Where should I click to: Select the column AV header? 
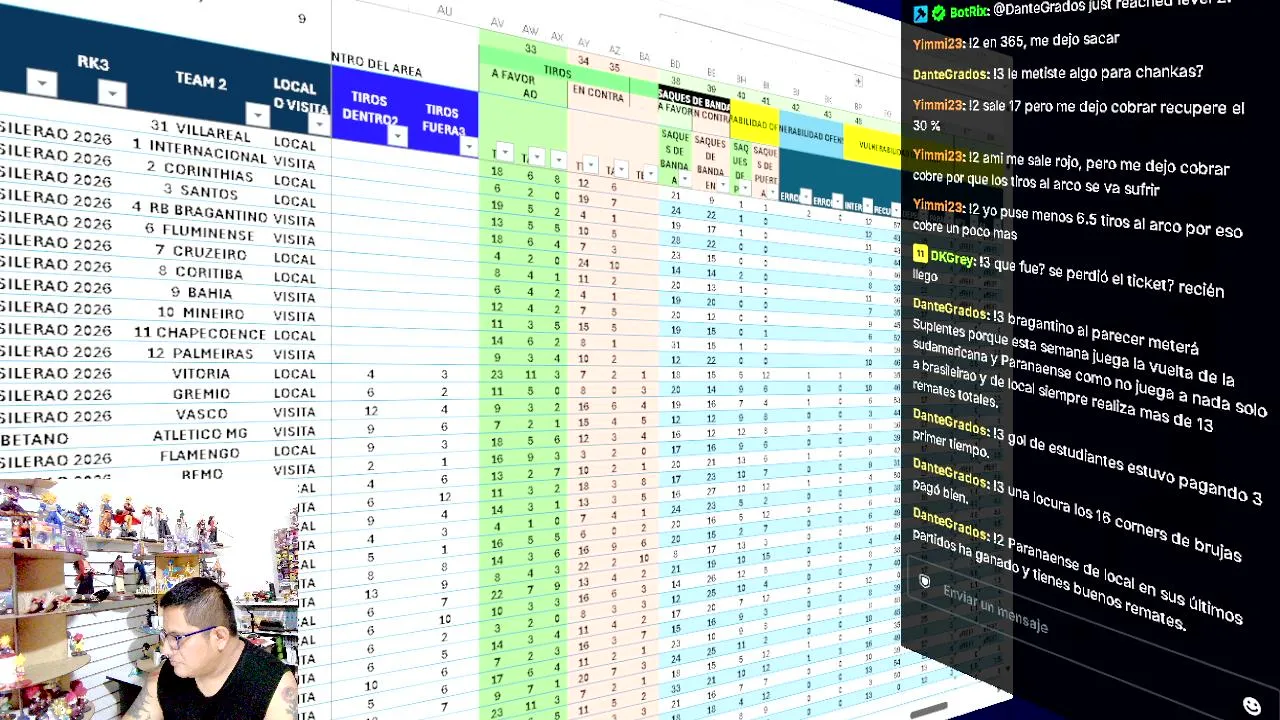[x=497, y=22]
